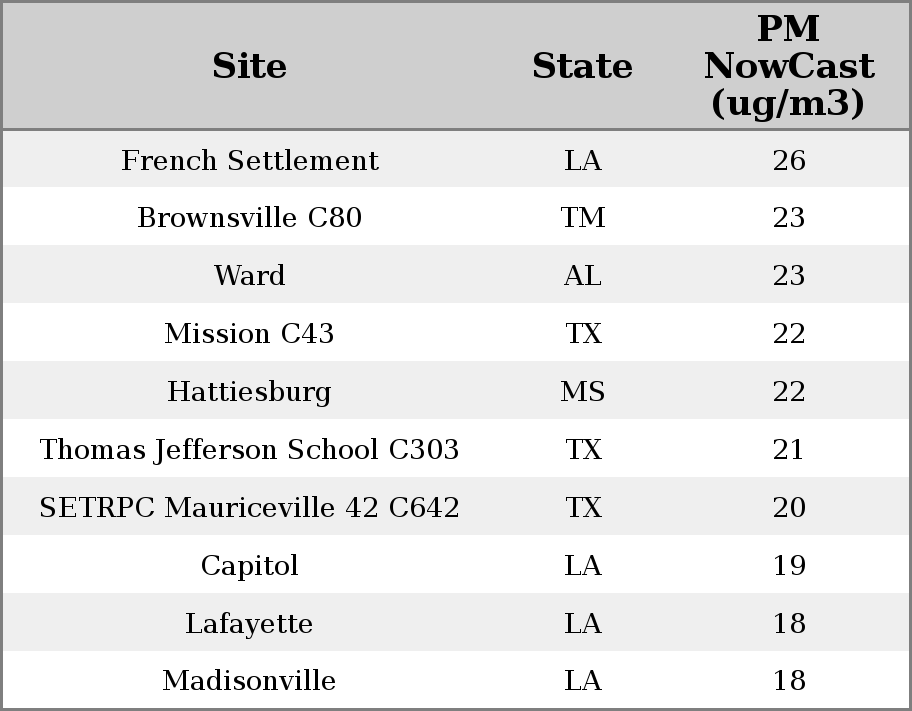Click SETRPC Mauriceville 42 C642 site
The width and height of the screenshot is (912, 711).
click(x=249, y=508)
